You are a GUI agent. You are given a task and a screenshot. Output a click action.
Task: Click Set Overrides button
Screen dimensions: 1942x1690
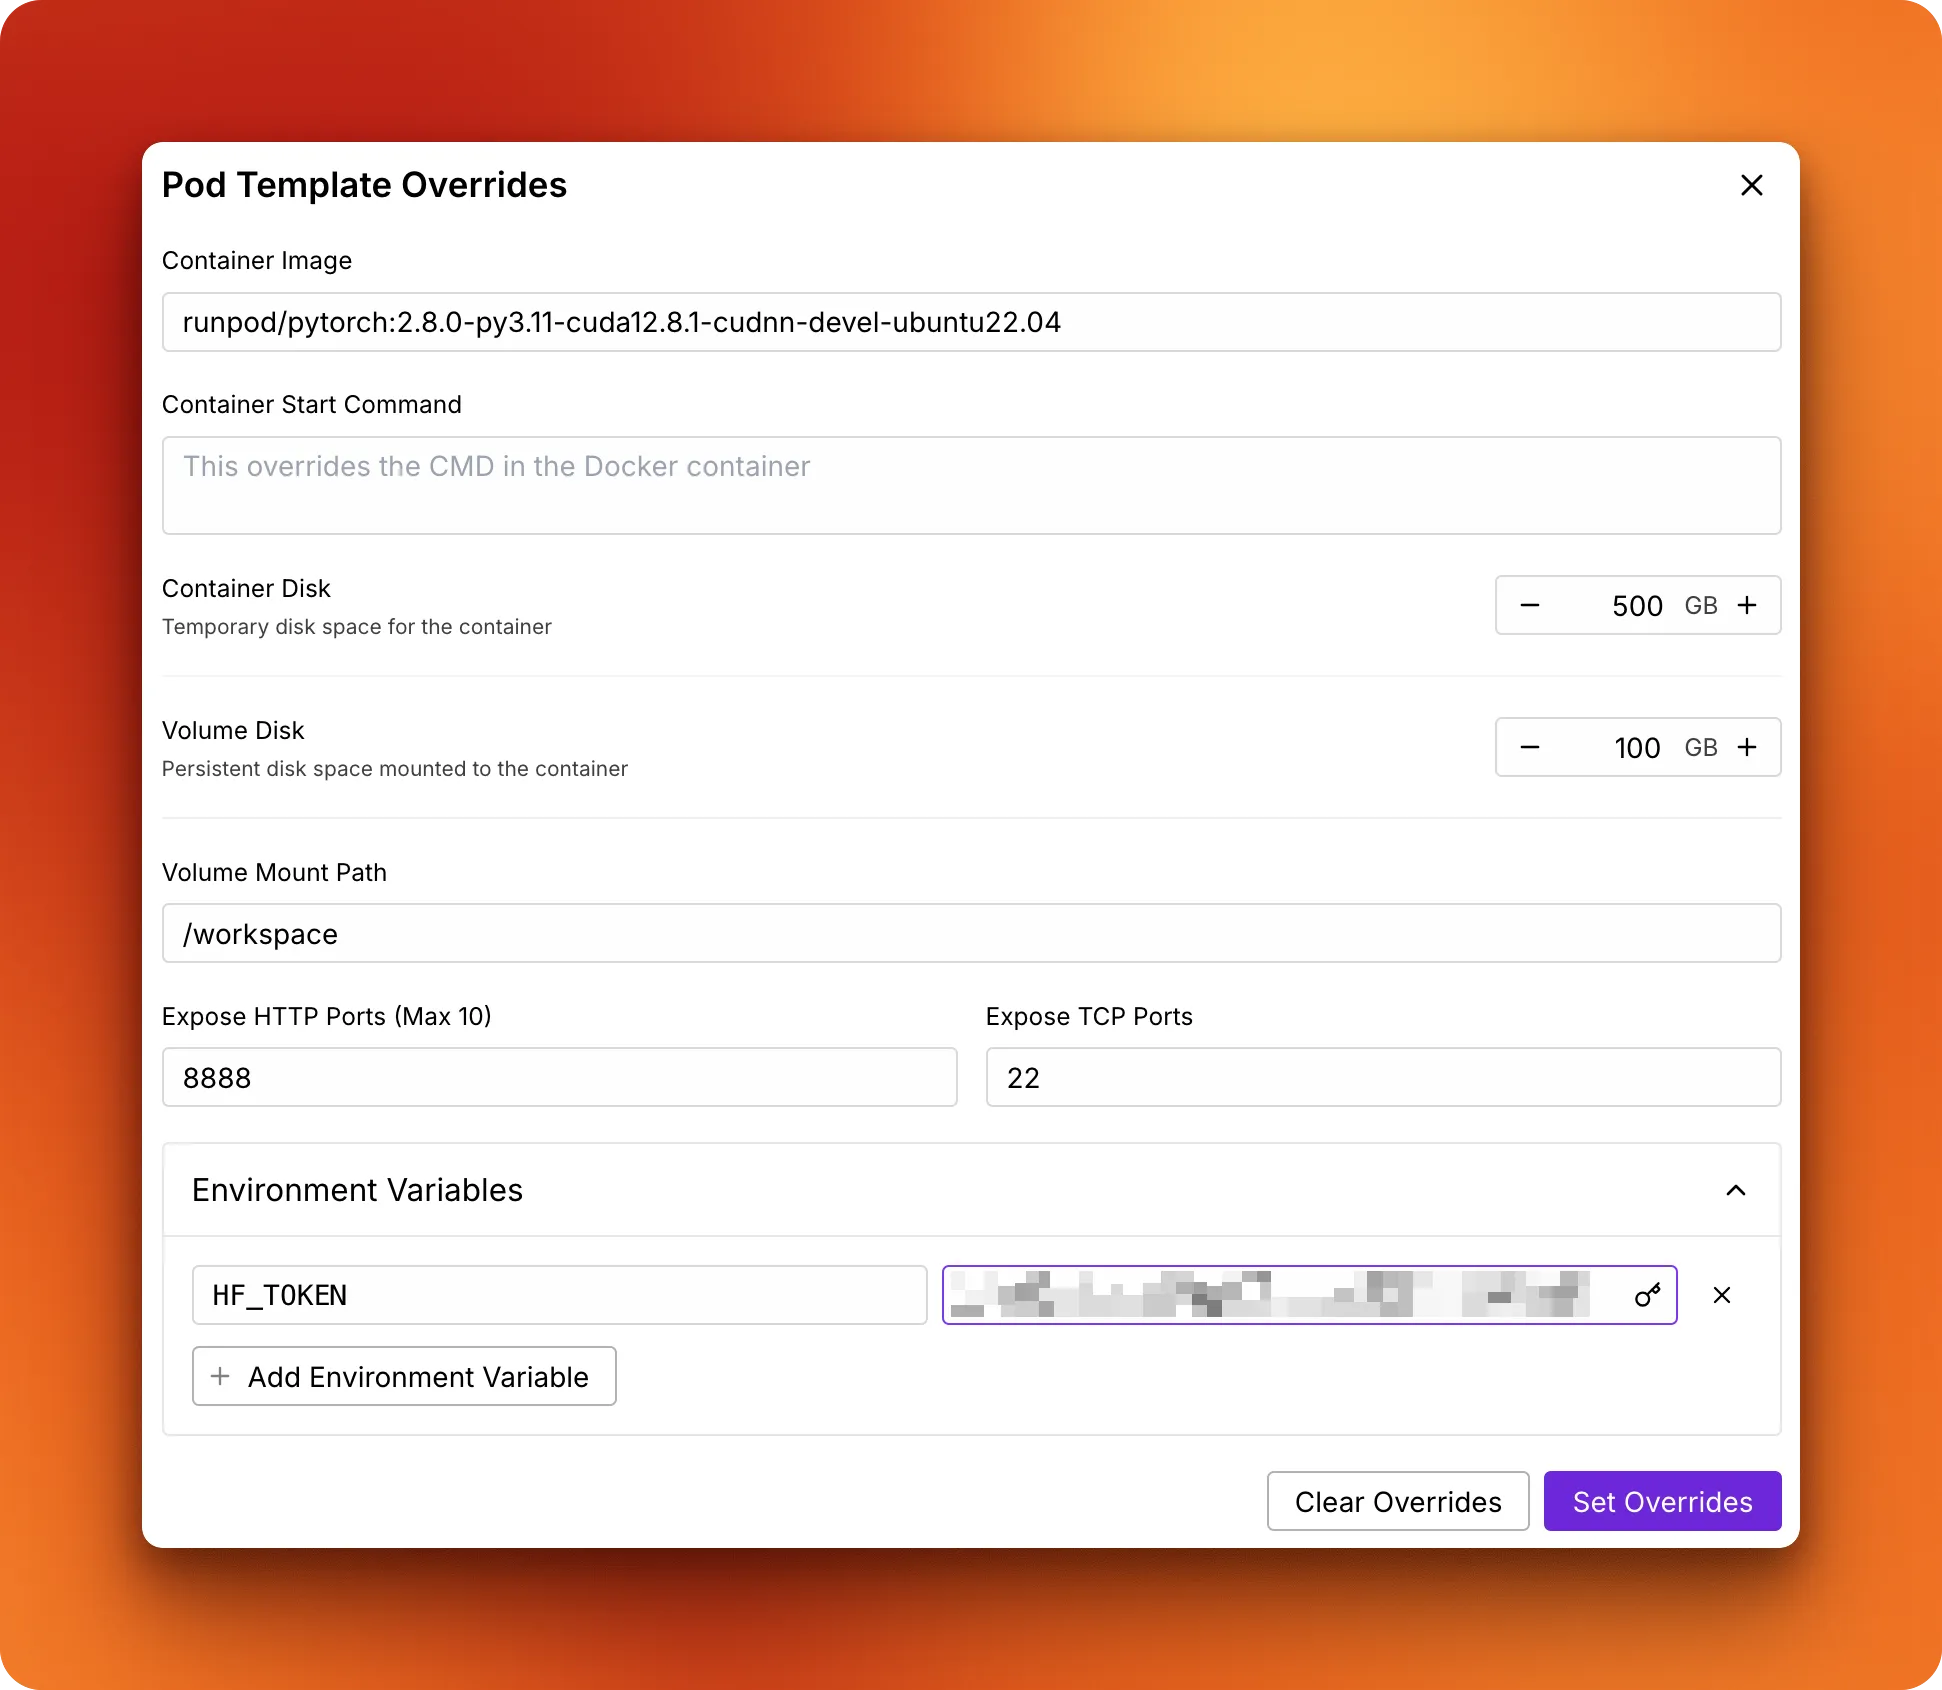[1662, 1501]
